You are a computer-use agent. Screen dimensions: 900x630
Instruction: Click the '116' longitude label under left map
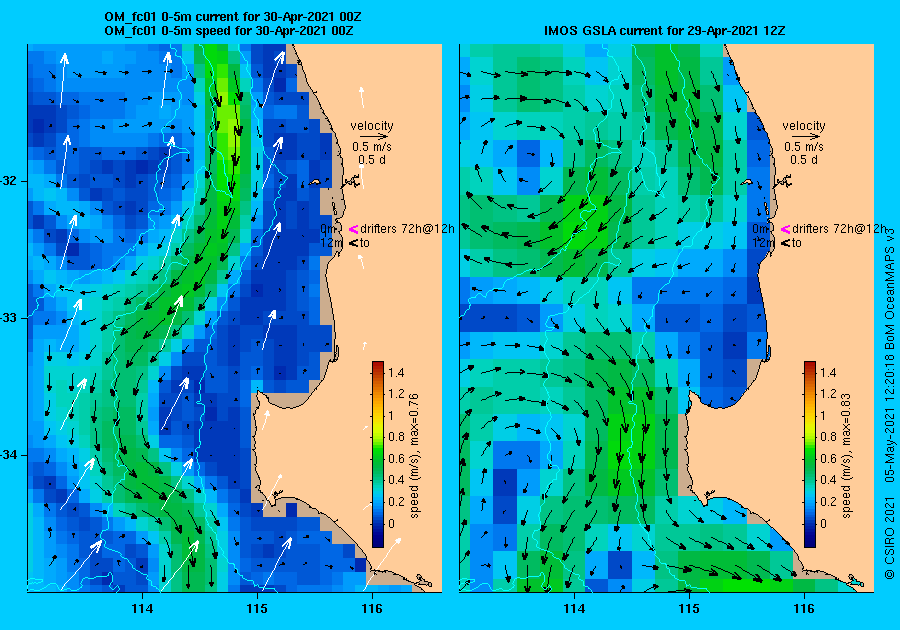coord(372,609)
